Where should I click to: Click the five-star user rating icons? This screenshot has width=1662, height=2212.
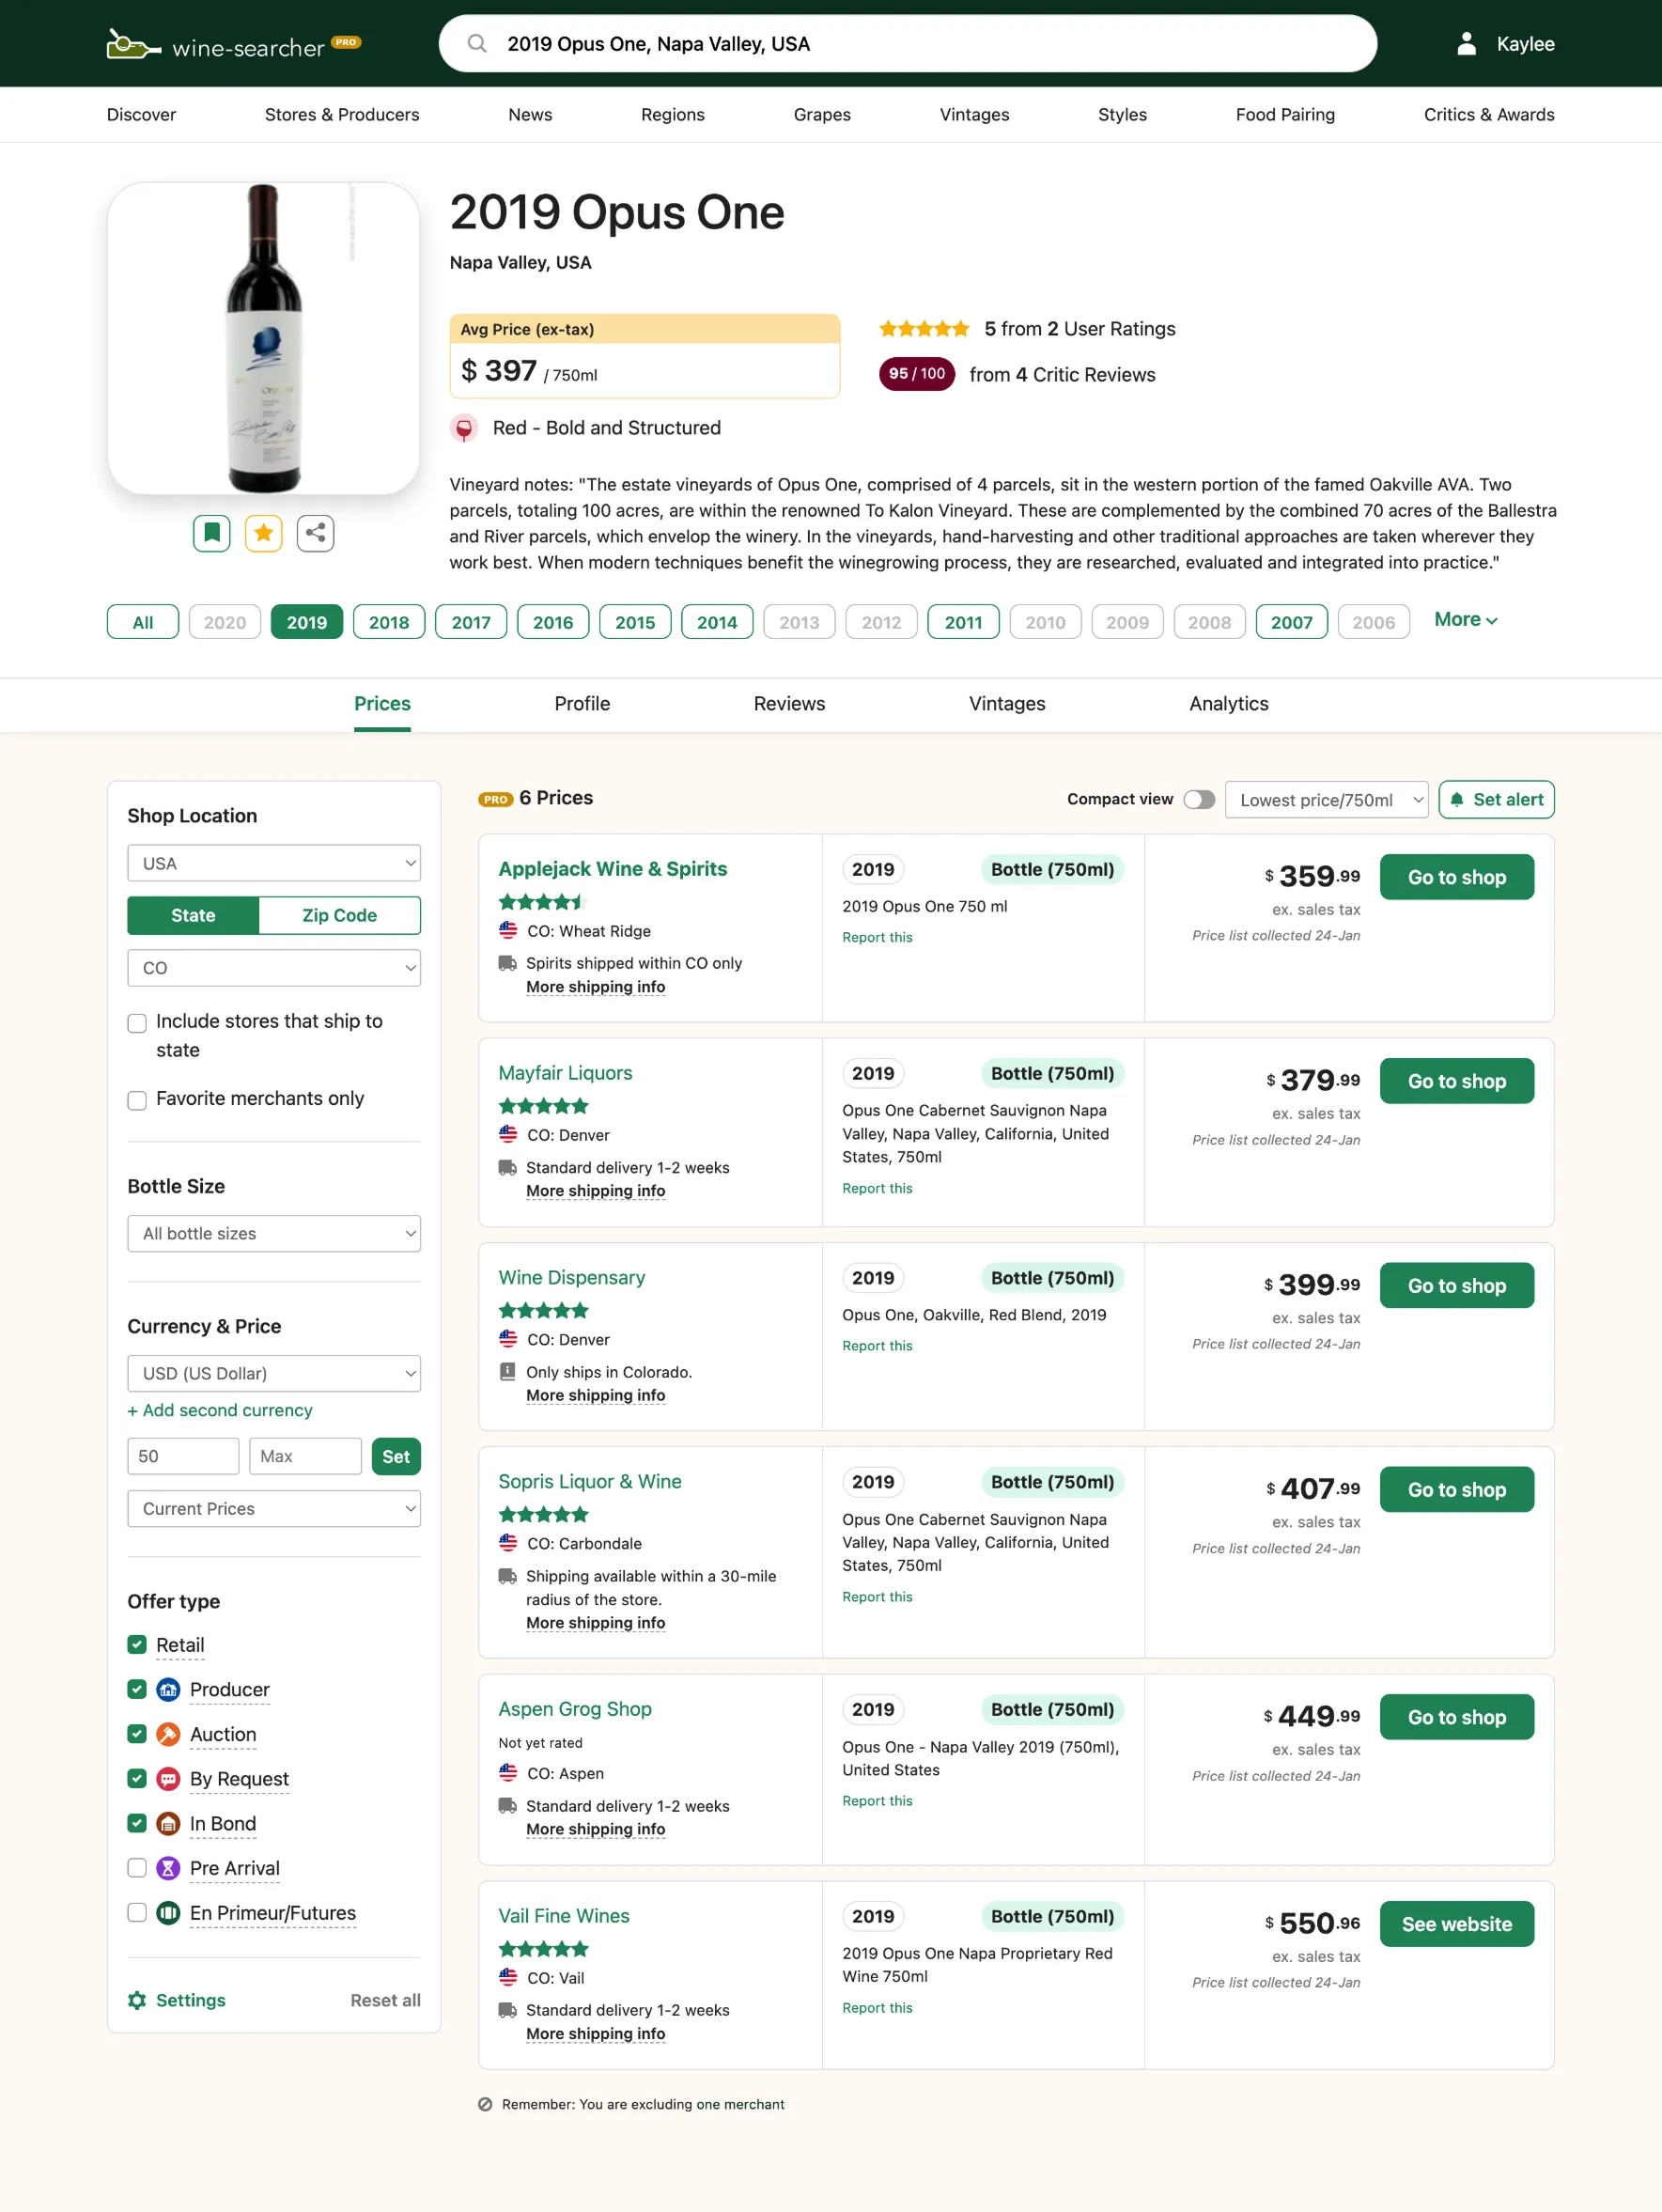point(924,328)
